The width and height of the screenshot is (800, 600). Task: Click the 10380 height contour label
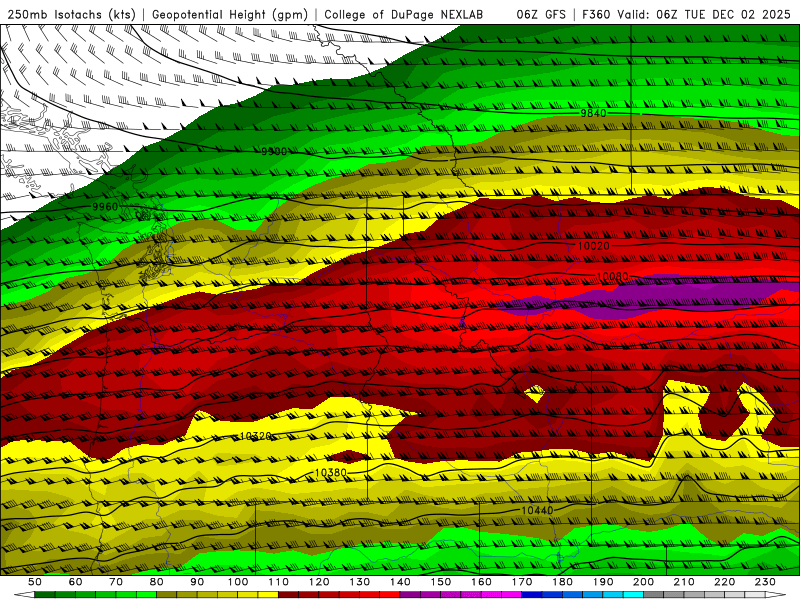point(331,473)
